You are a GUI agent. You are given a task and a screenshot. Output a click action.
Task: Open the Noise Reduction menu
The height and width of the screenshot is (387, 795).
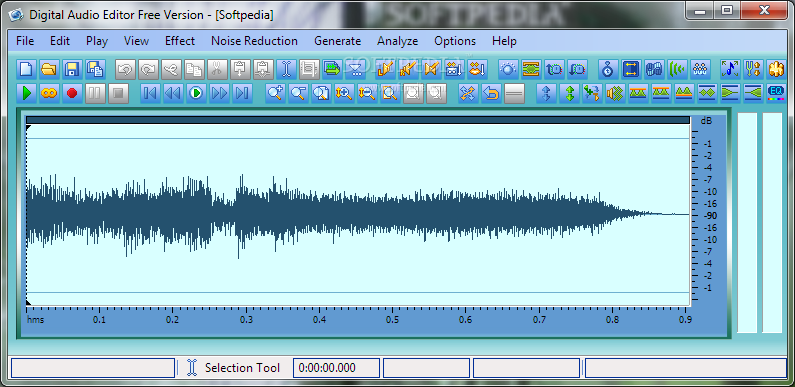(255, 41)
